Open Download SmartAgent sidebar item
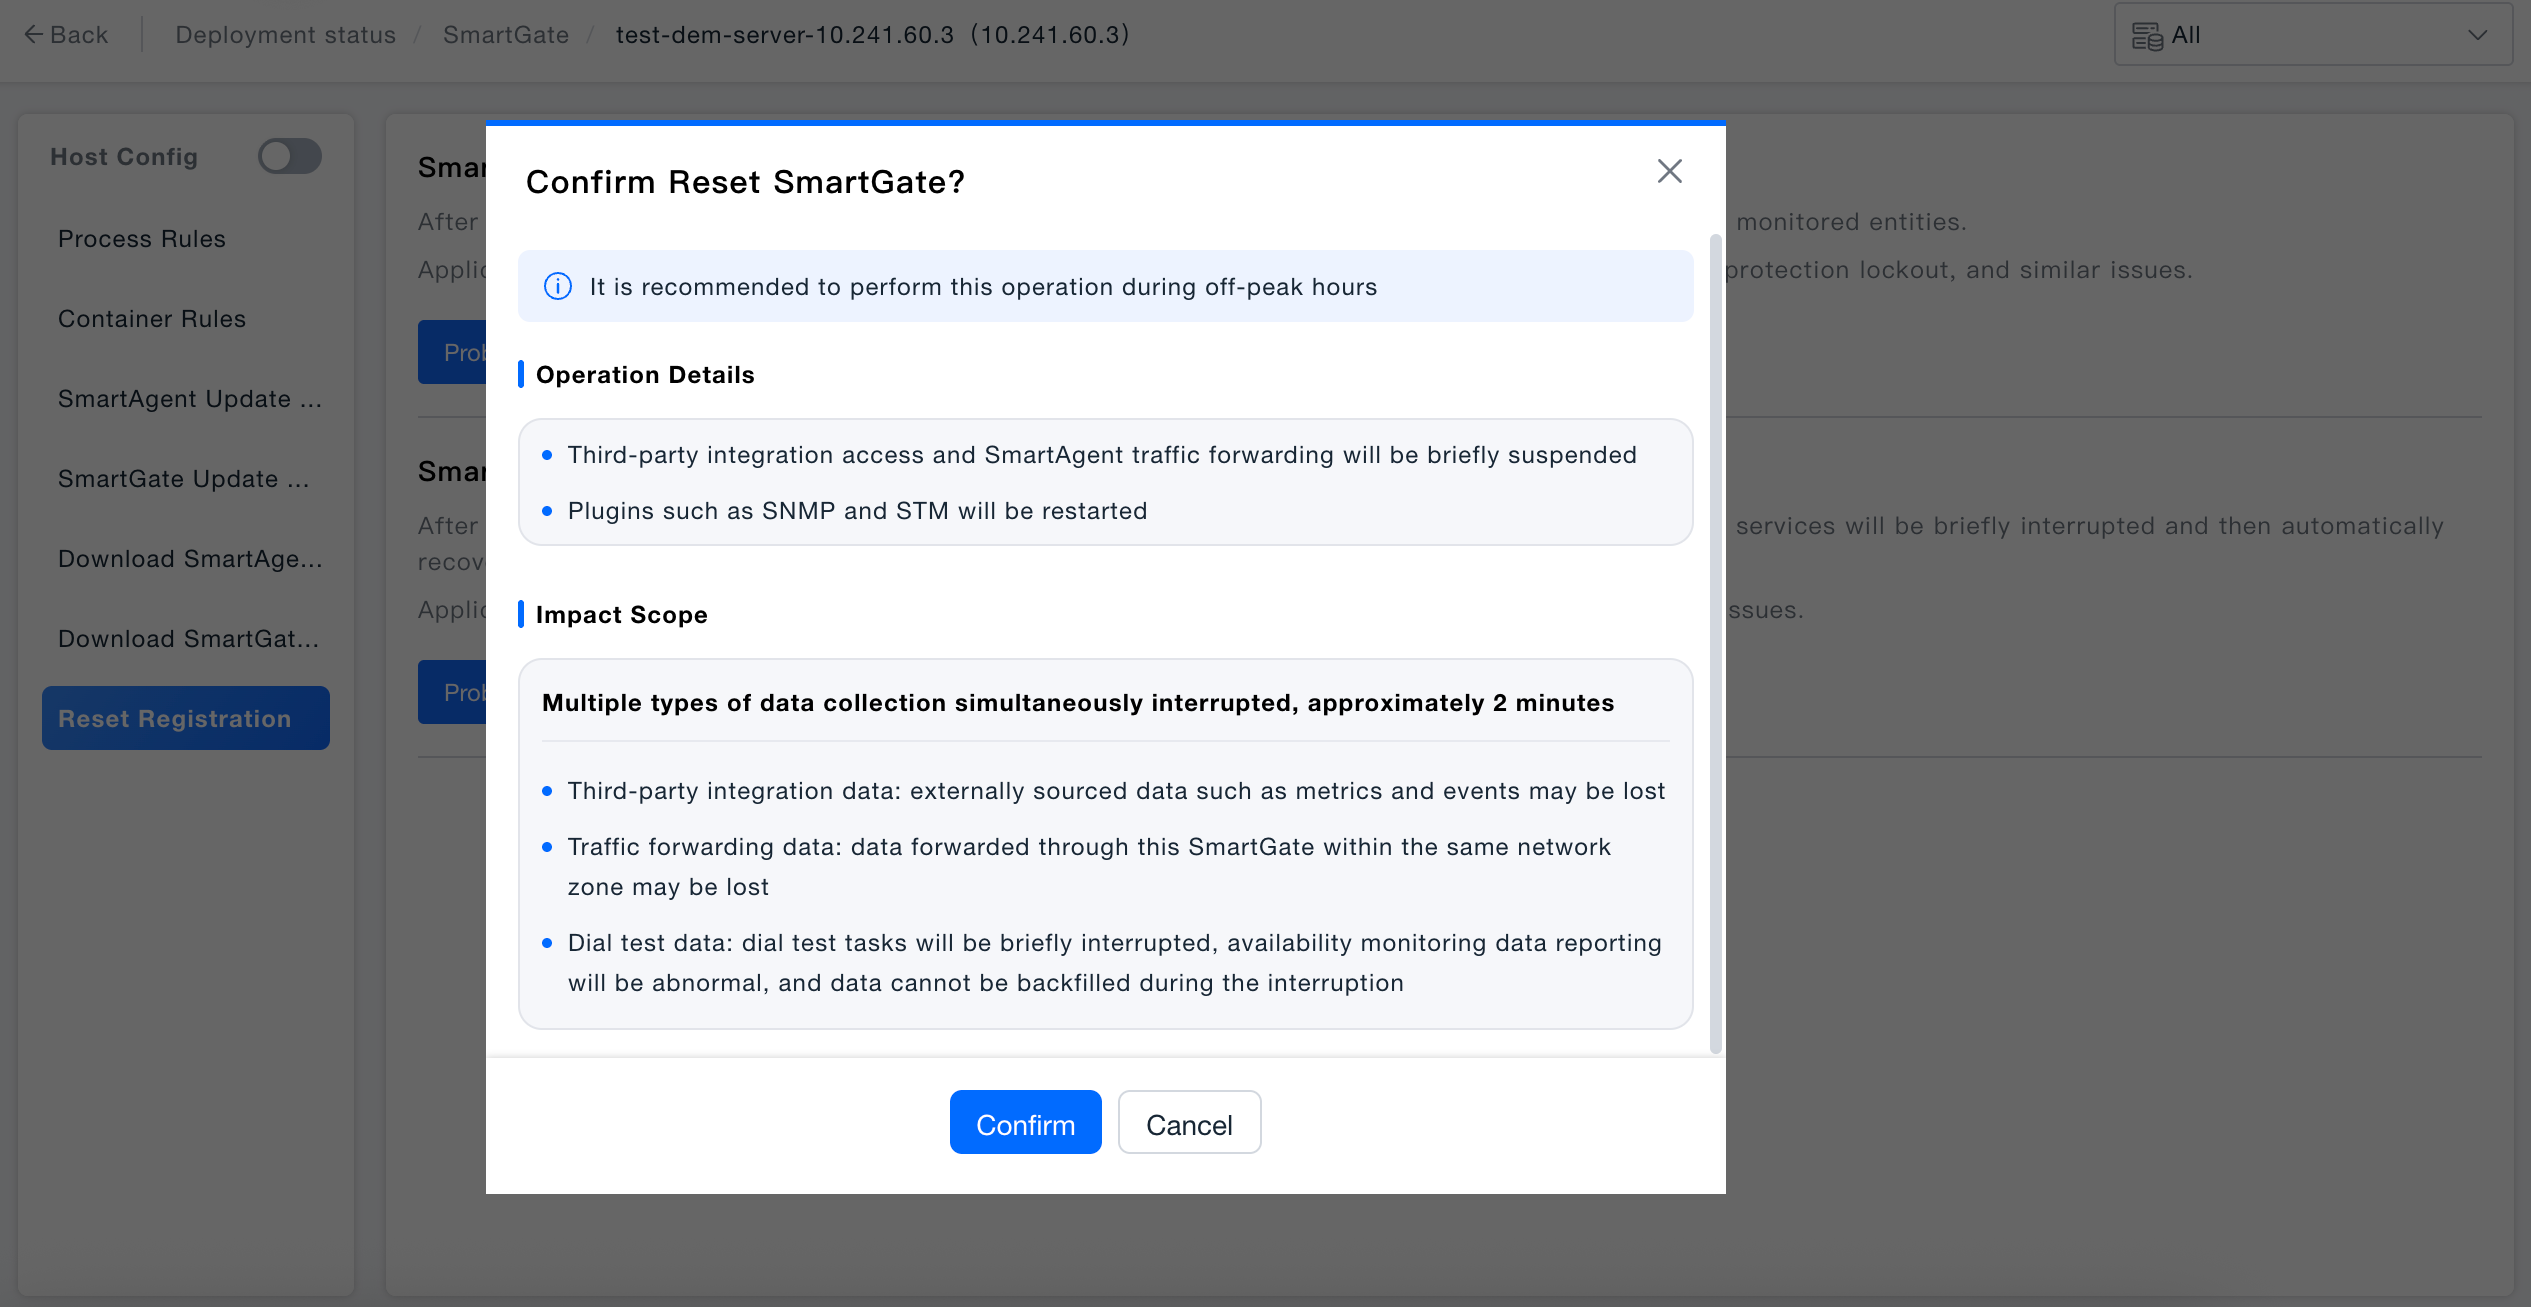The width and height of the screenshot is (2532, 1308). 190,559
